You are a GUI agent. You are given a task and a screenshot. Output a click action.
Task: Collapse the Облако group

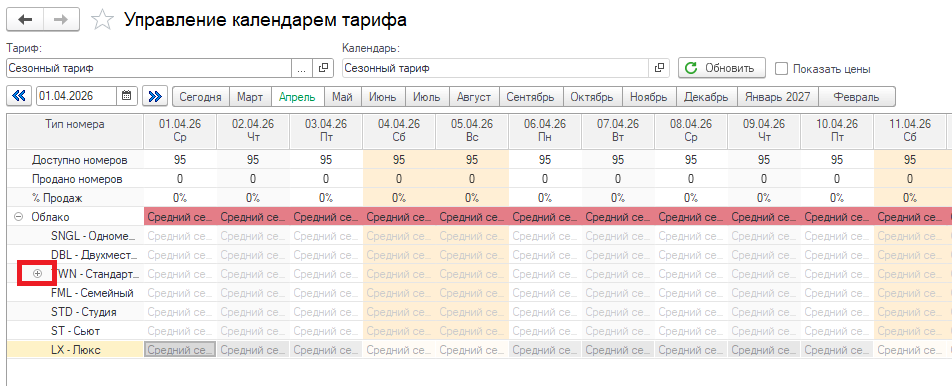pyautogui.click(x=19, y=217)
